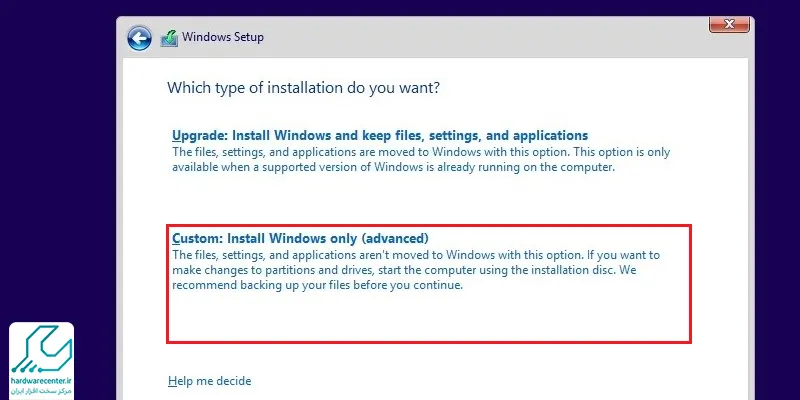800x400 pixels.
Task: Open the Help me decide link
Action: pyautogui.click(x=210, y=381)
